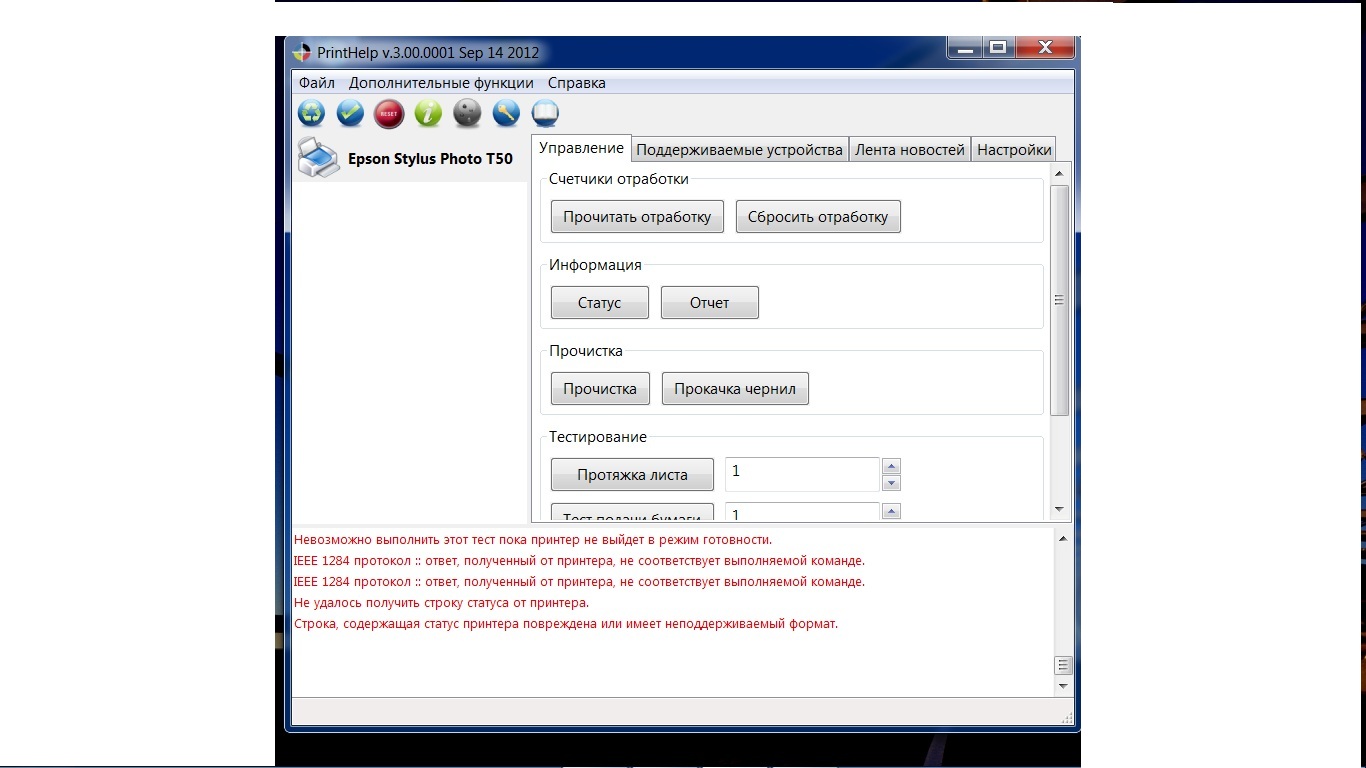Click the green info toolbar icon
1366x768 pixels.
[x=428, y=113]
